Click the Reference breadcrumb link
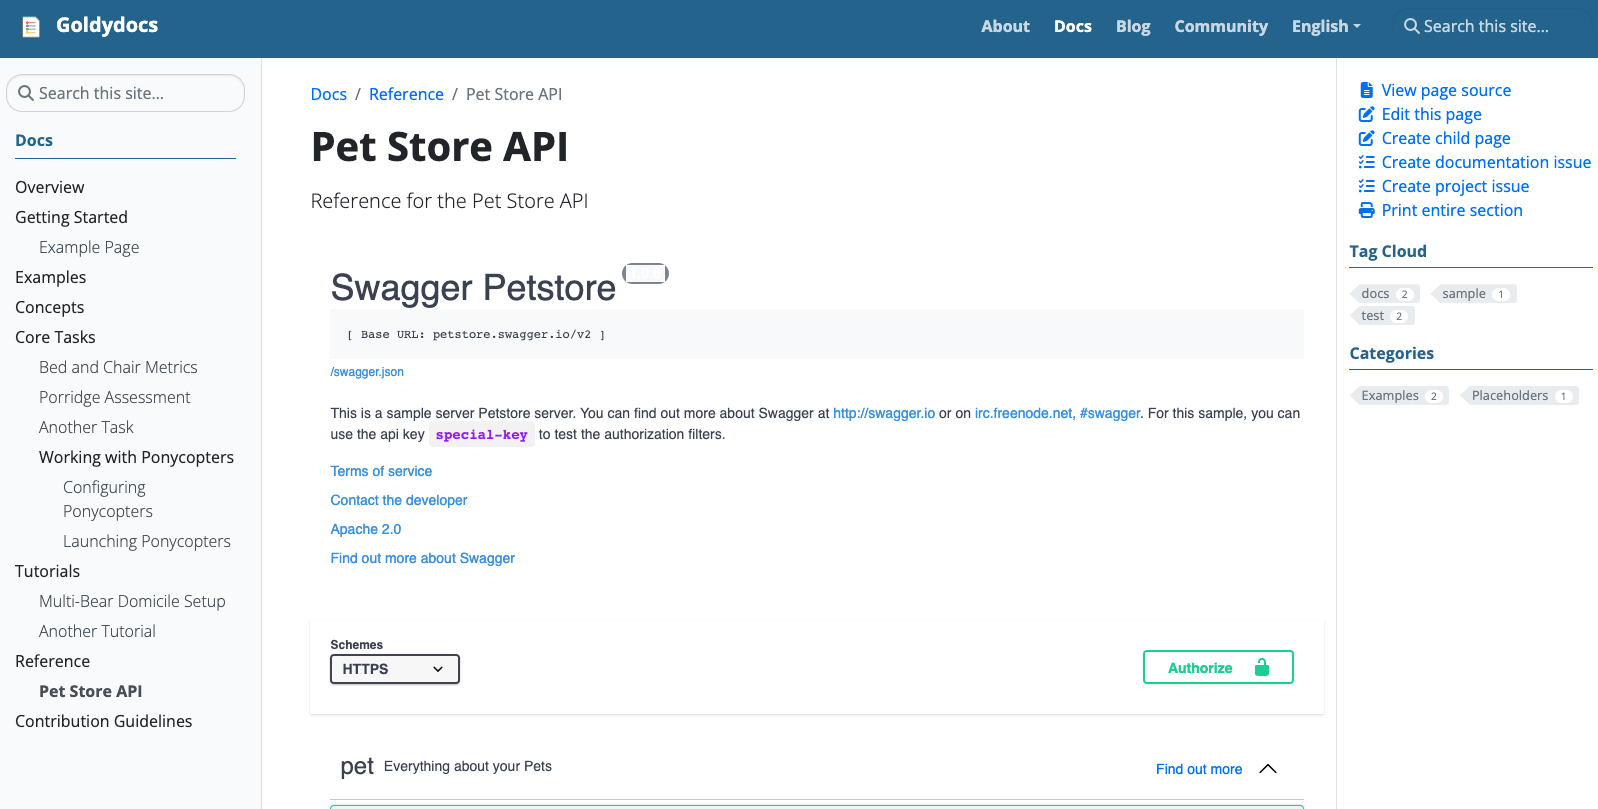Image resolution: width=1598 pixels, height=809 pixels. point(406,94)
